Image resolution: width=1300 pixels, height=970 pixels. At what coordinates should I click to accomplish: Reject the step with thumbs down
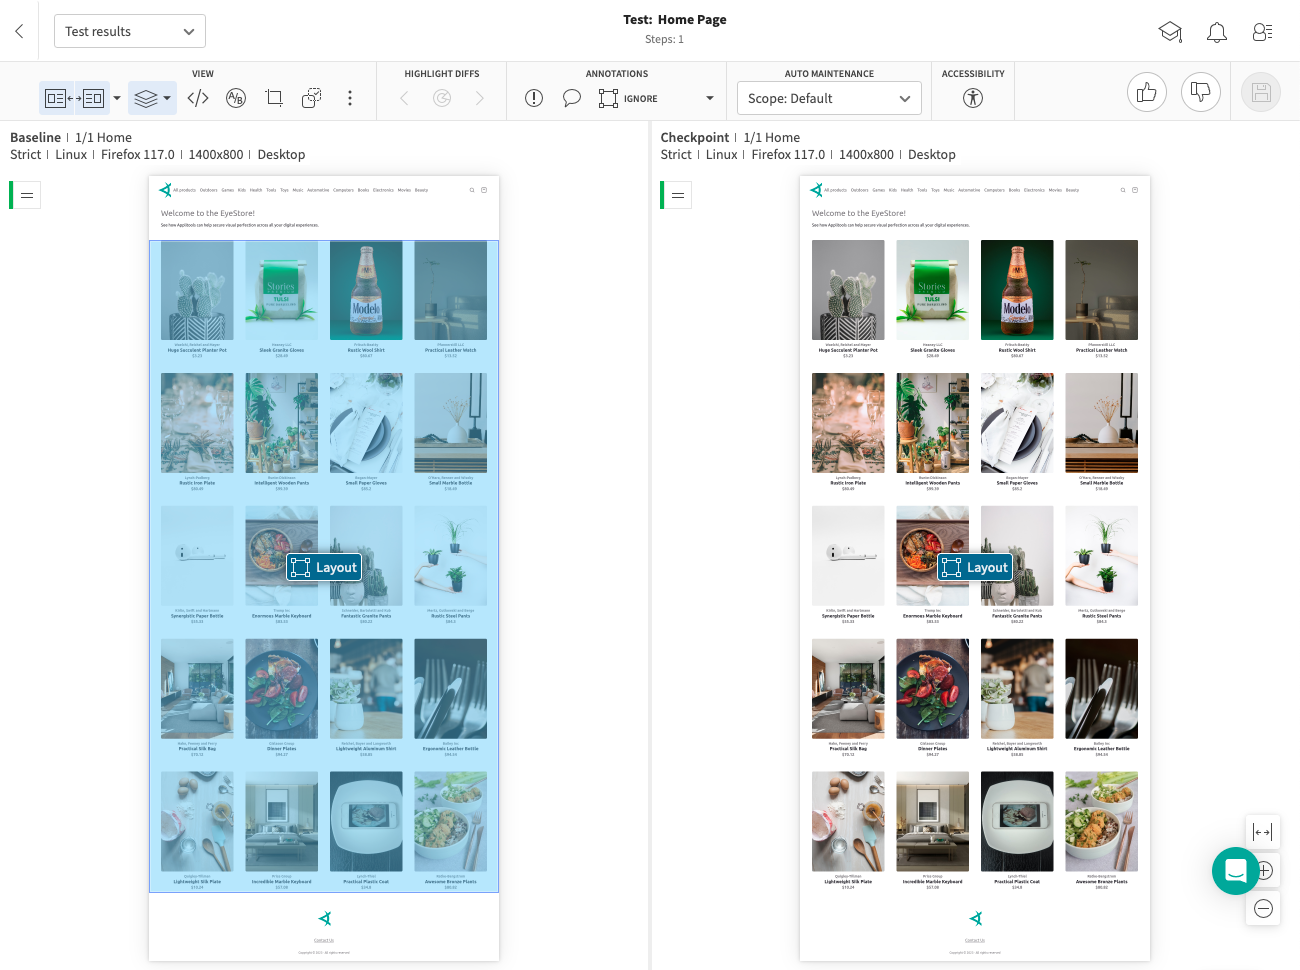click(1201, 93)
